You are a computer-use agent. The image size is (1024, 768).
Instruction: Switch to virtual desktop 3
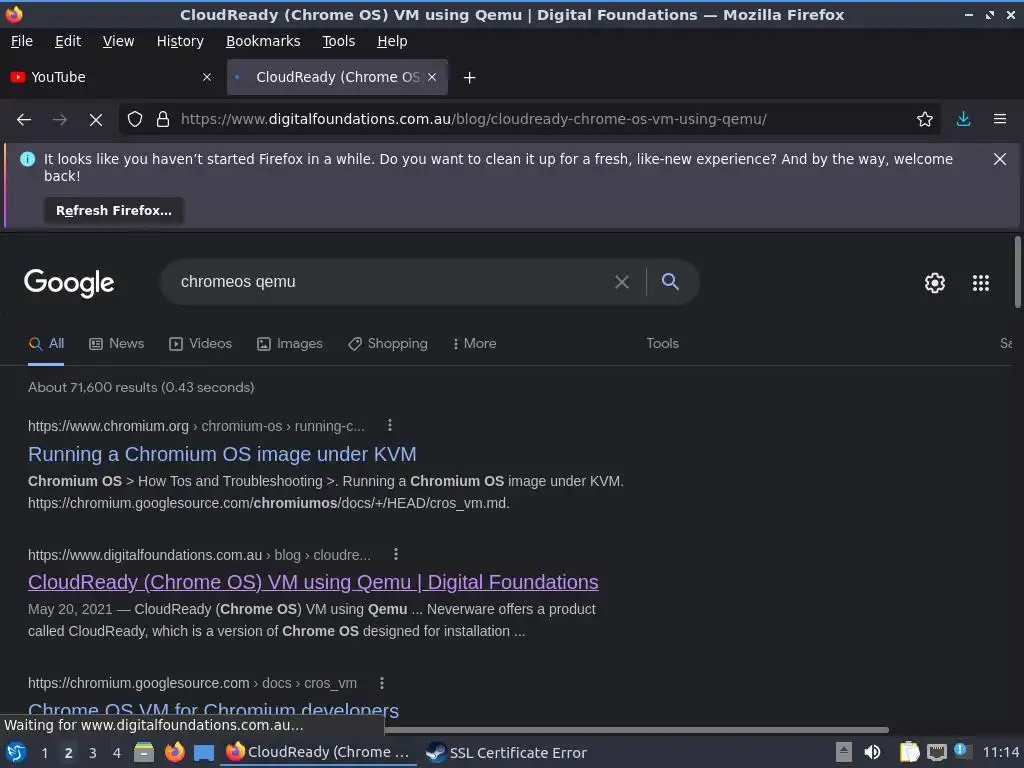[93, 753]
